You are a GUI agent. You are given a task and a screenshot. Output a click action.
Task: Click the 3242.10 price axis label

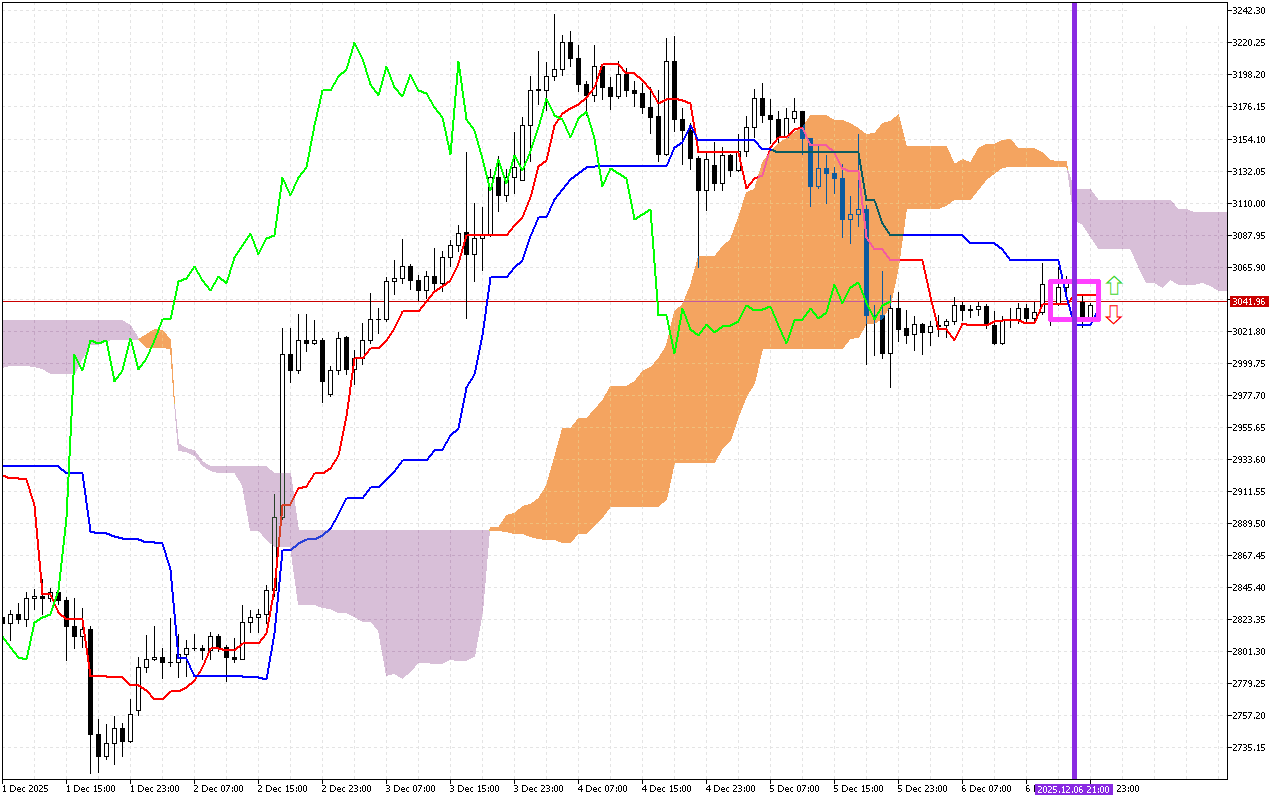coord(1248,8)
